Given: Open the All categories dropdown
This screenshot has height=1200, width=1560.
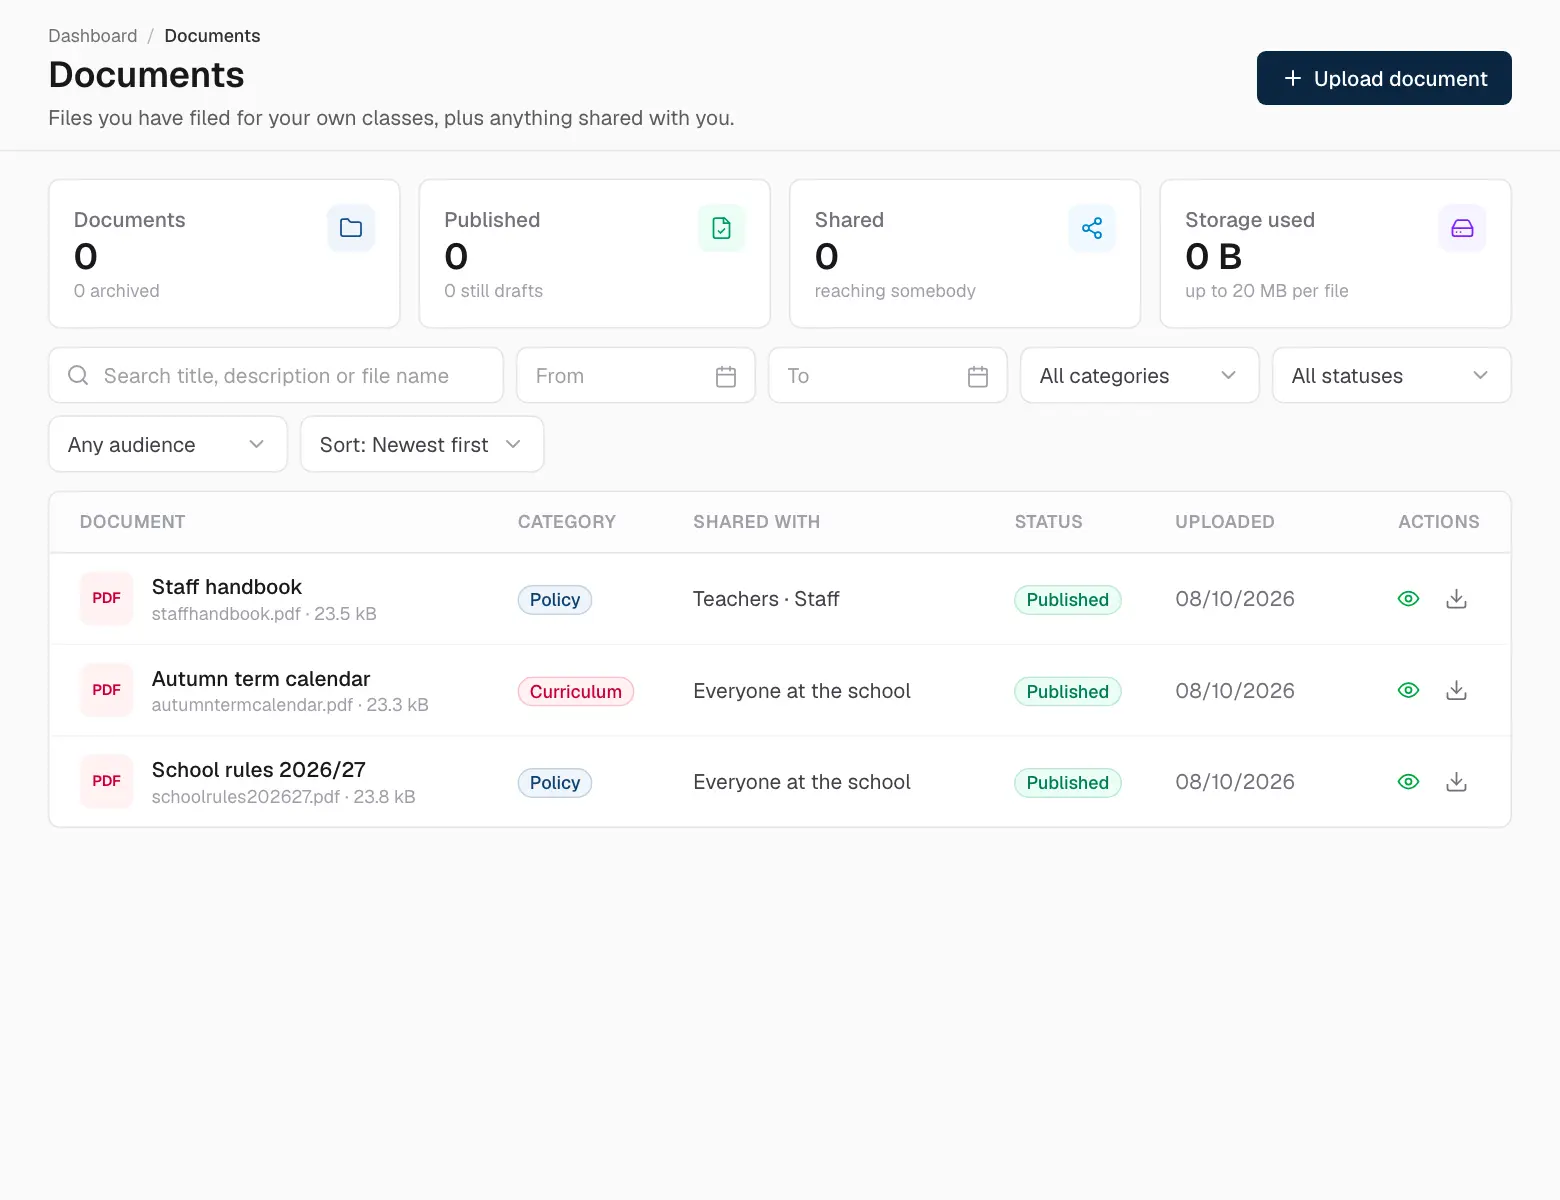Looking at the screenshot, I should pyautogui.click(x=1139, y=375).
